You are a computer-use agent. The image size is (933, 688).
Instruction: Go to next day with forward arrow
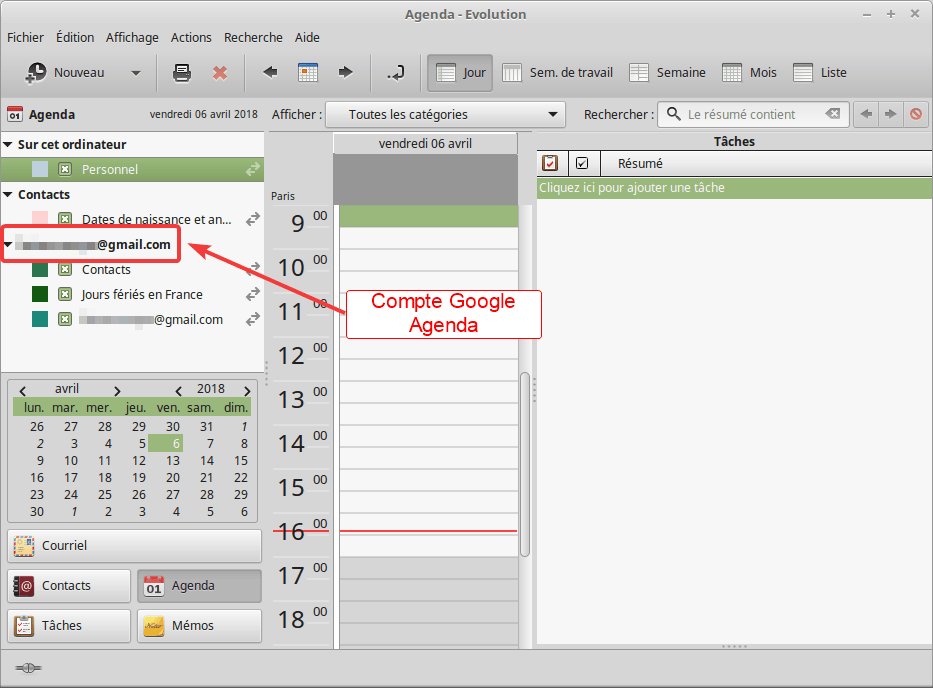(346, 73)
